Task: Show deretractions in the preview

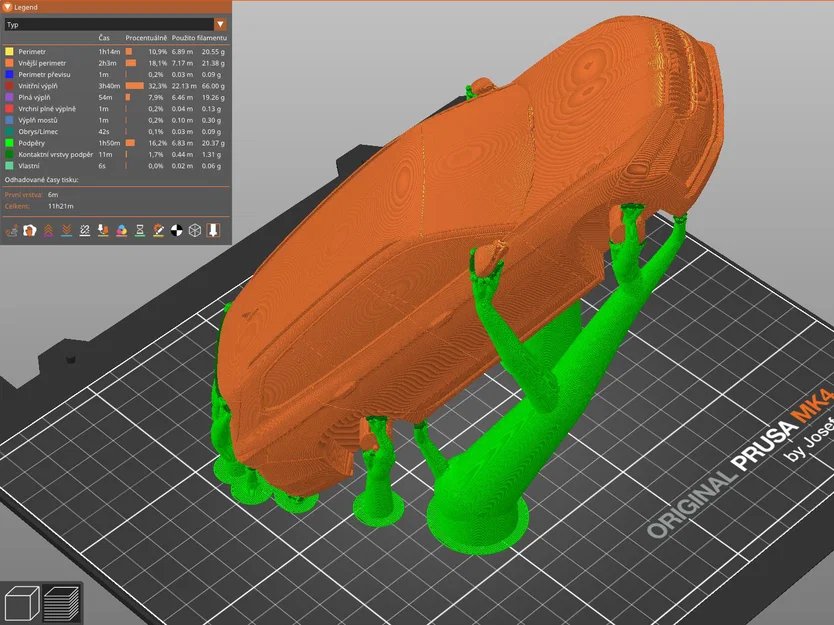Action: coord(66,232)
